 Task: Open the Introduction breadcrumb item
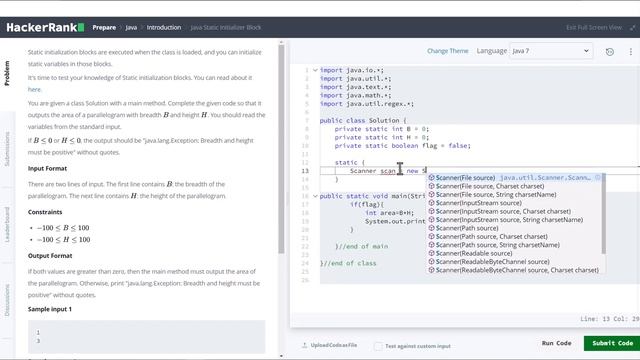coord(164,27)
